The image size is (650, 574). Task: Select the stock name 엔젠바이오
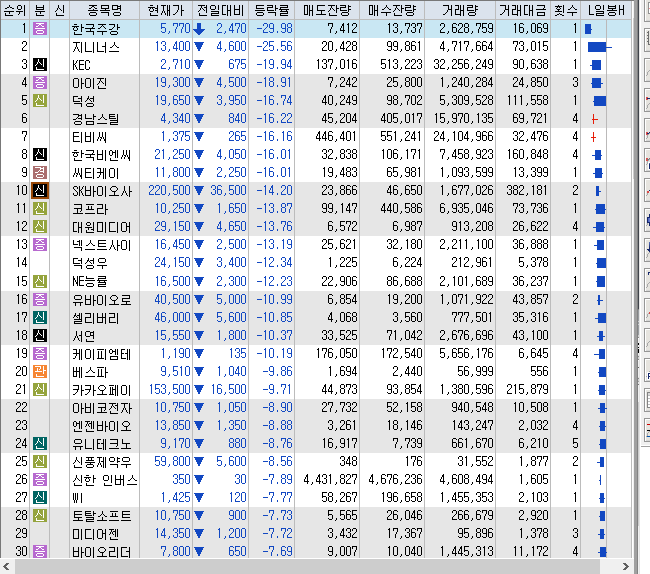point(102,426)
